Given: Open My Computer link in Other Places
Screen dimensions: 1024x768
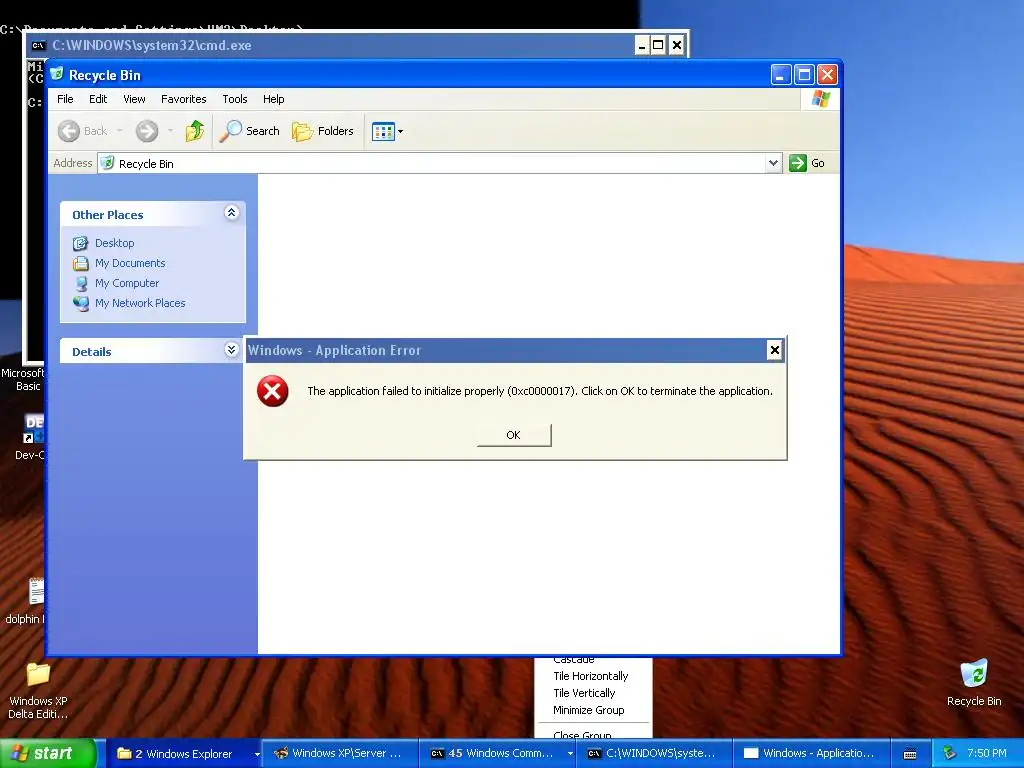Looking at the screenshot, I should click(127, 283).
